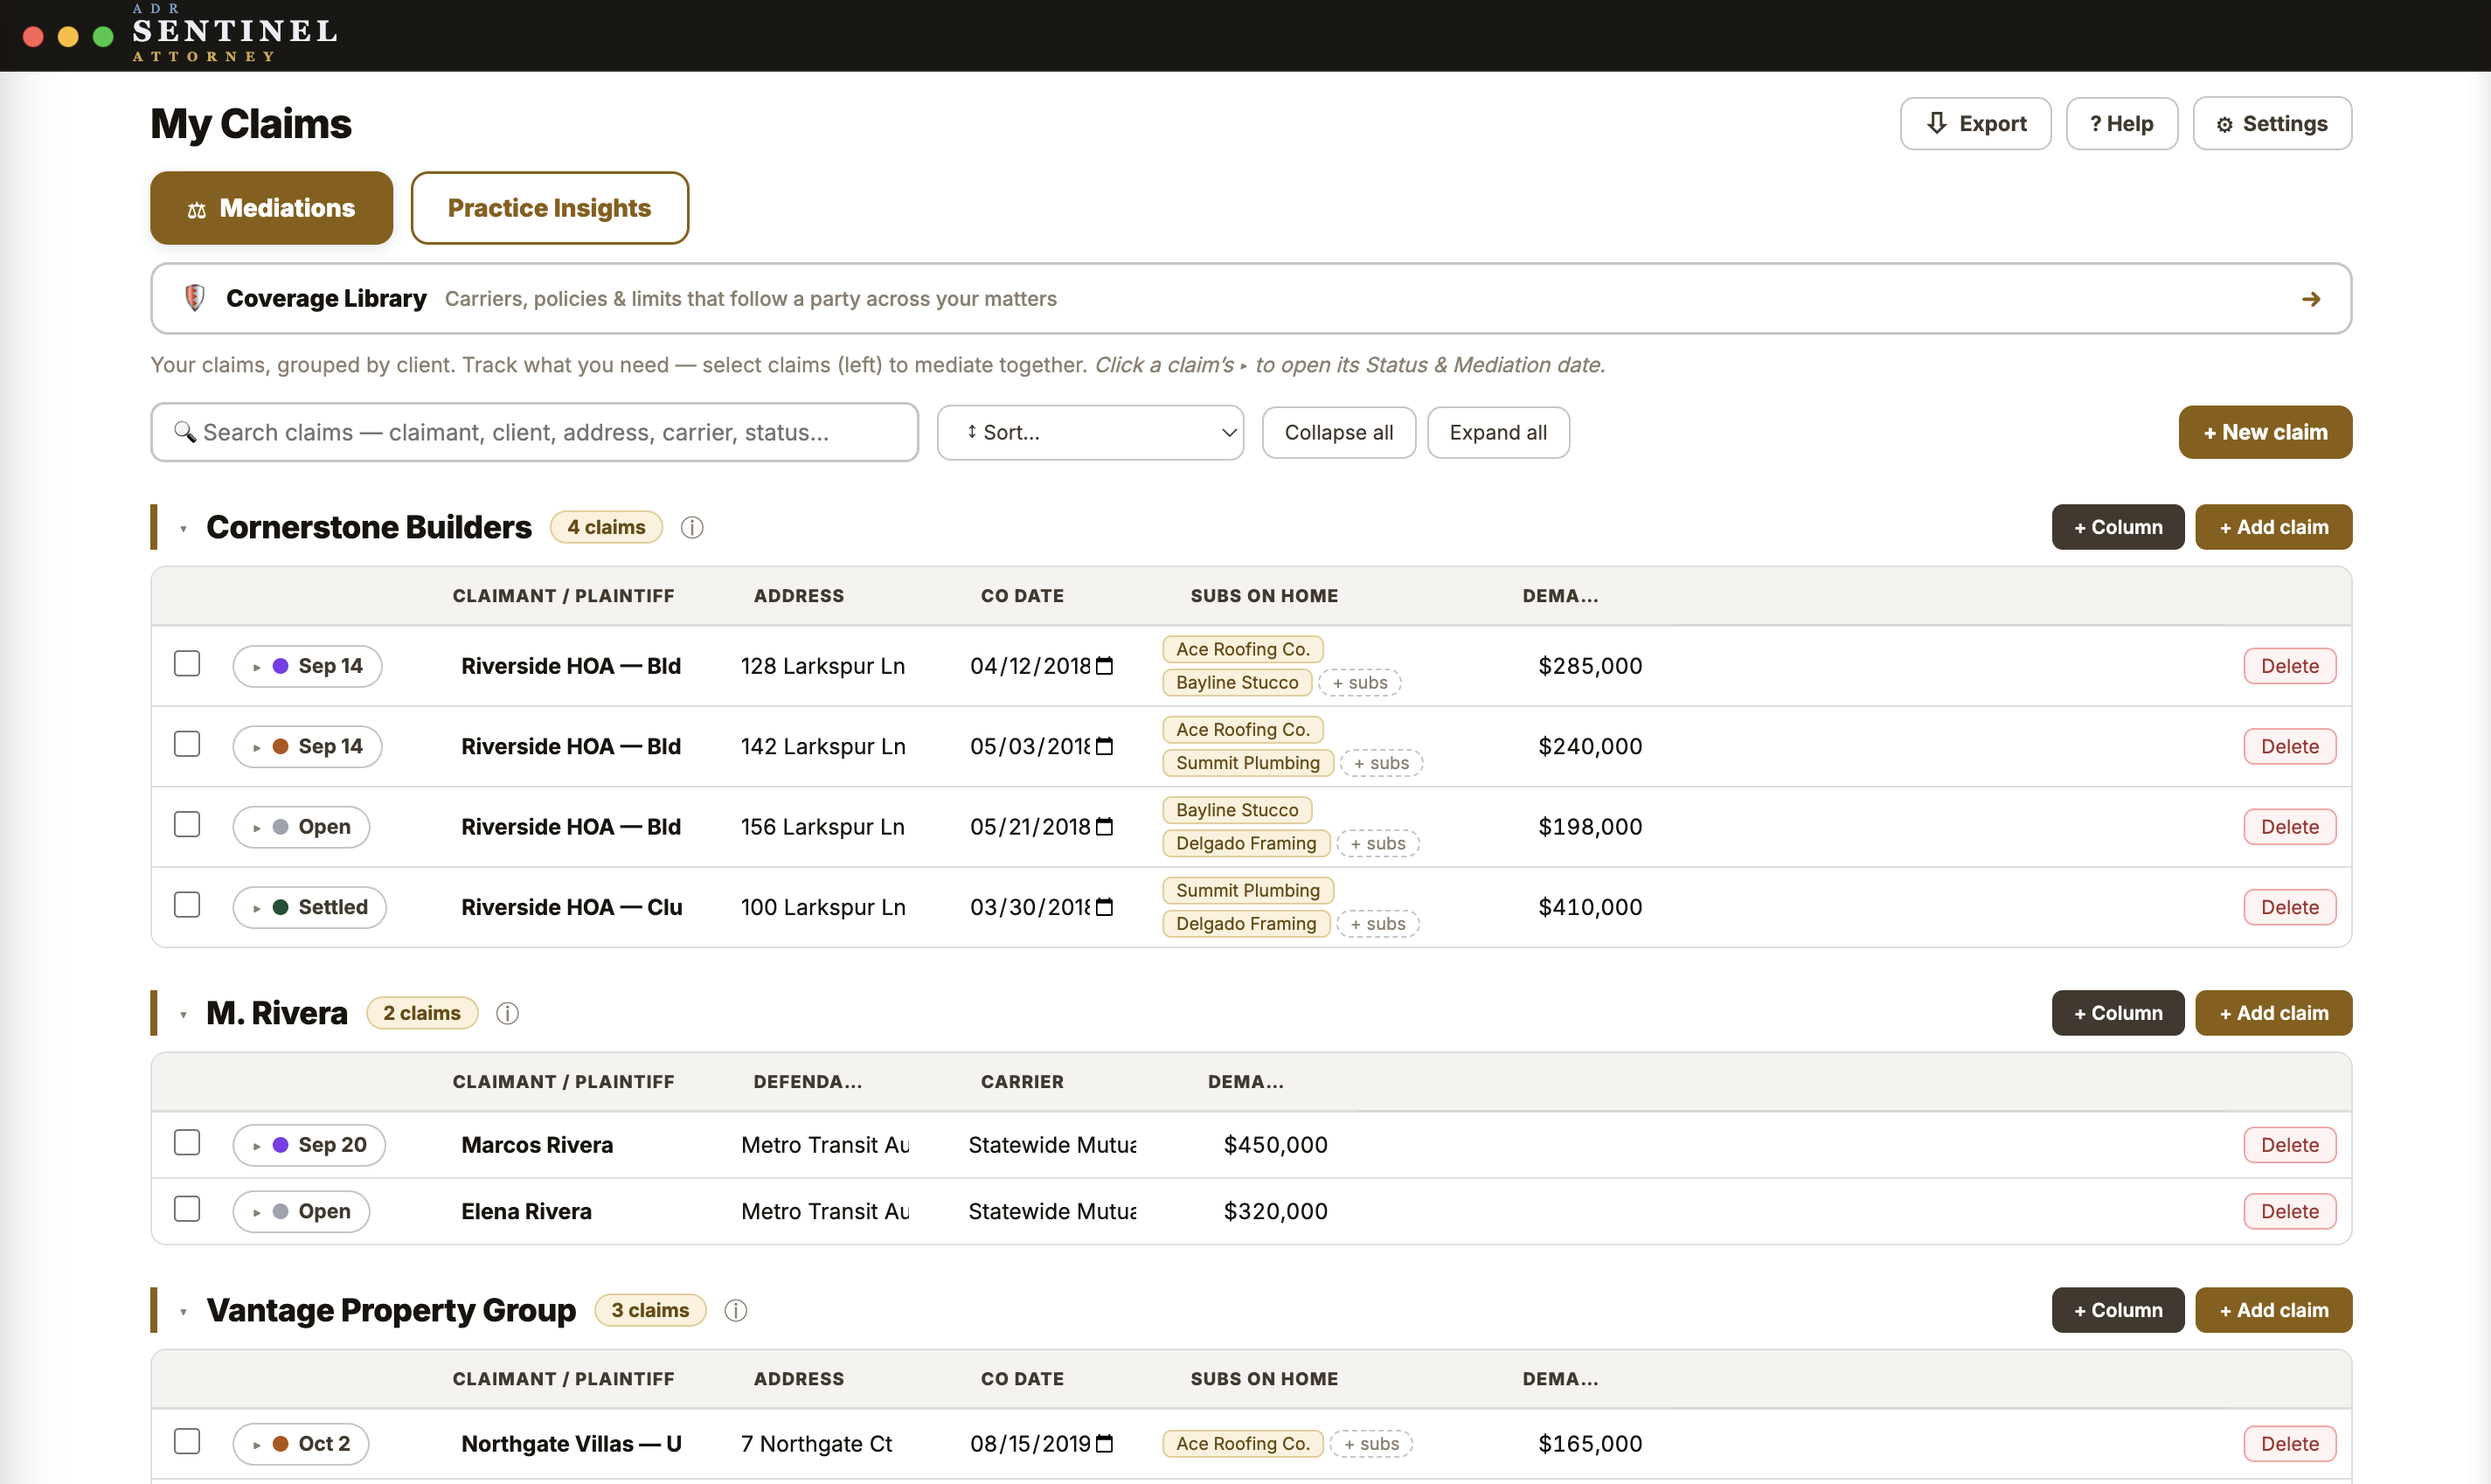
Task: Click the Export download icon
Action: pos(1937,123)
